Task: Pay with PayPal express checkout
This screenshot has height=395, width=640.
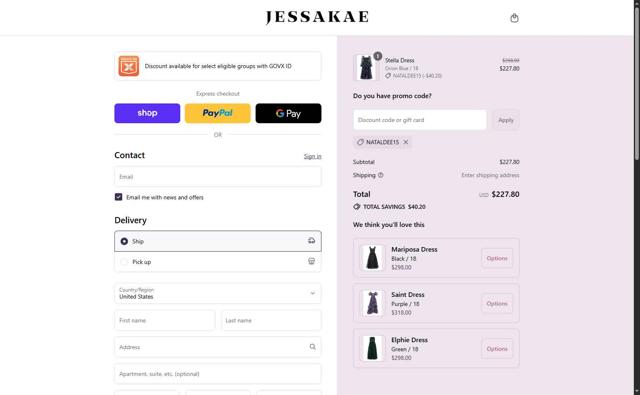Action: [218, 113]
